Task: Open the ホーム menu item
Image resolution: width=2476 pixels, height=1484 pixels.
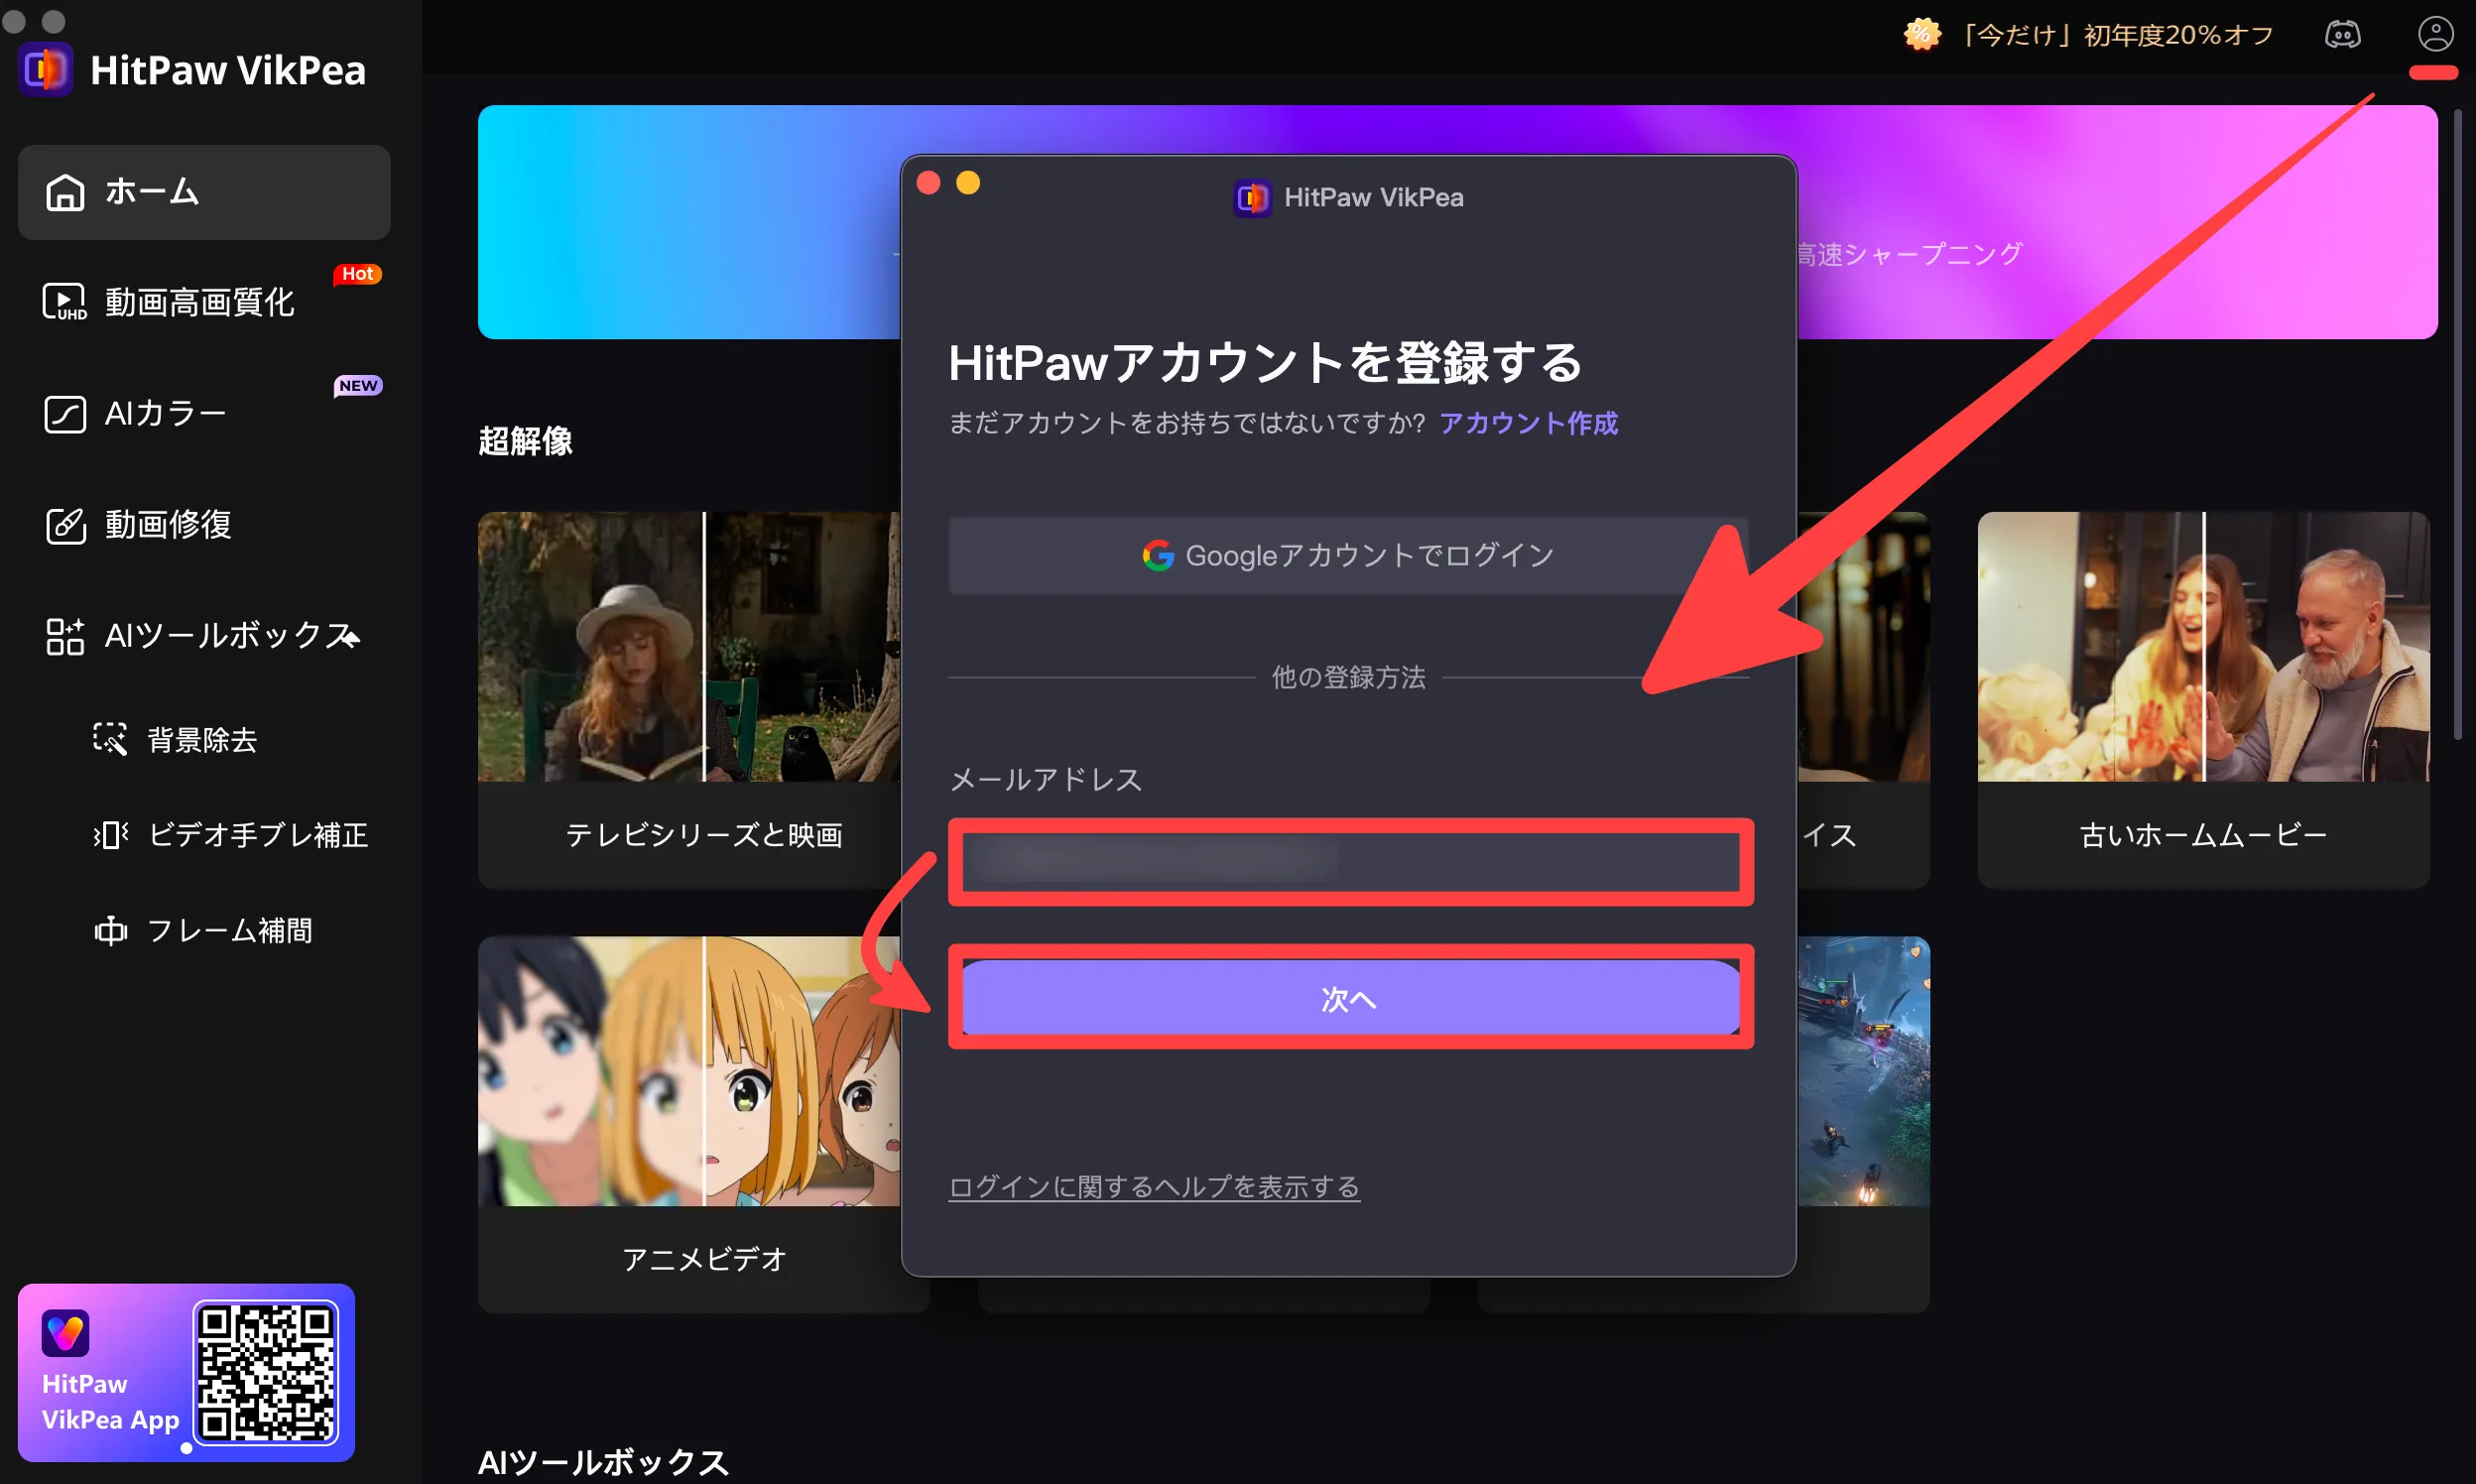Action: (204, 192)
